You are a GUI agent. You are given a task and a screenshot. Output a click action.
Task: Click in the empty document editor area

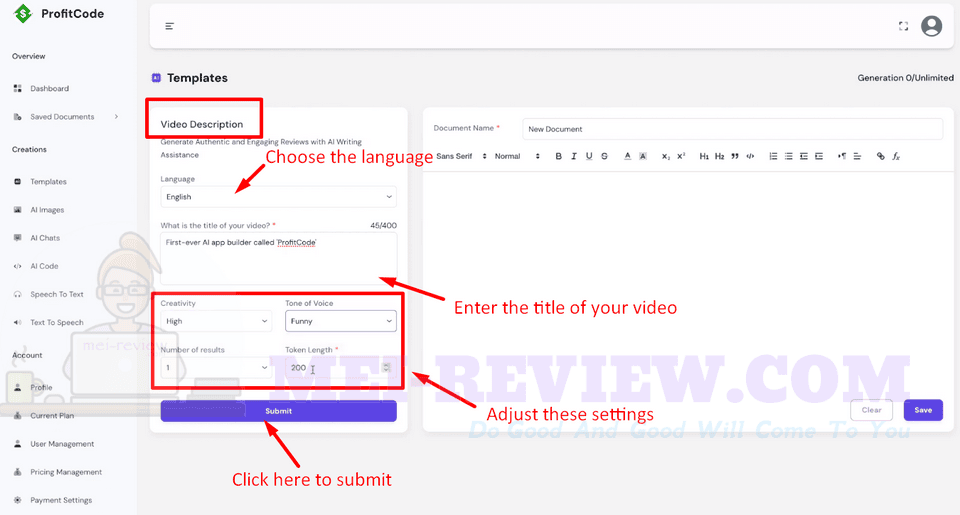point(688,282)
